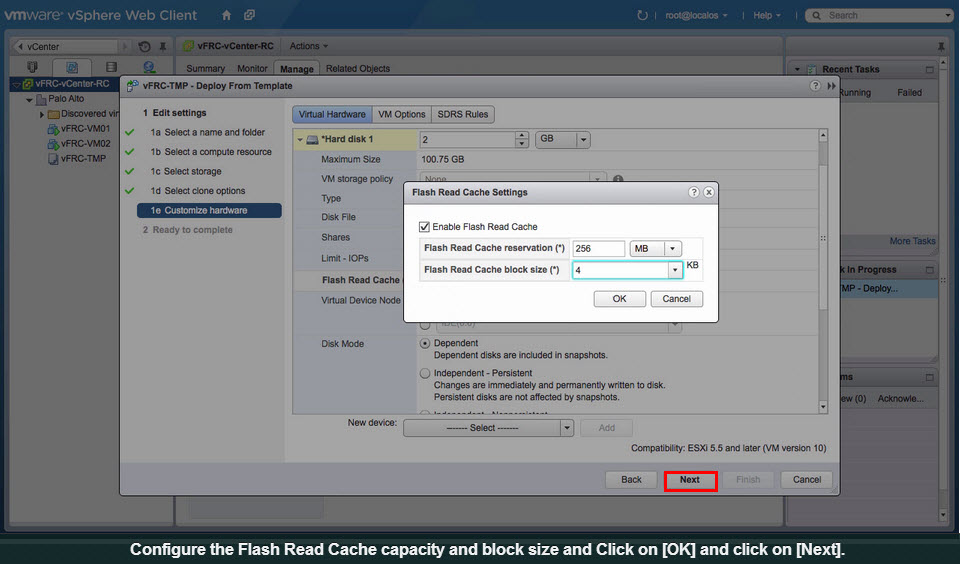Screen dimensions: 960x564
Task: Open the Flash Read Cache block size dropdown
Action: [675, 270]
